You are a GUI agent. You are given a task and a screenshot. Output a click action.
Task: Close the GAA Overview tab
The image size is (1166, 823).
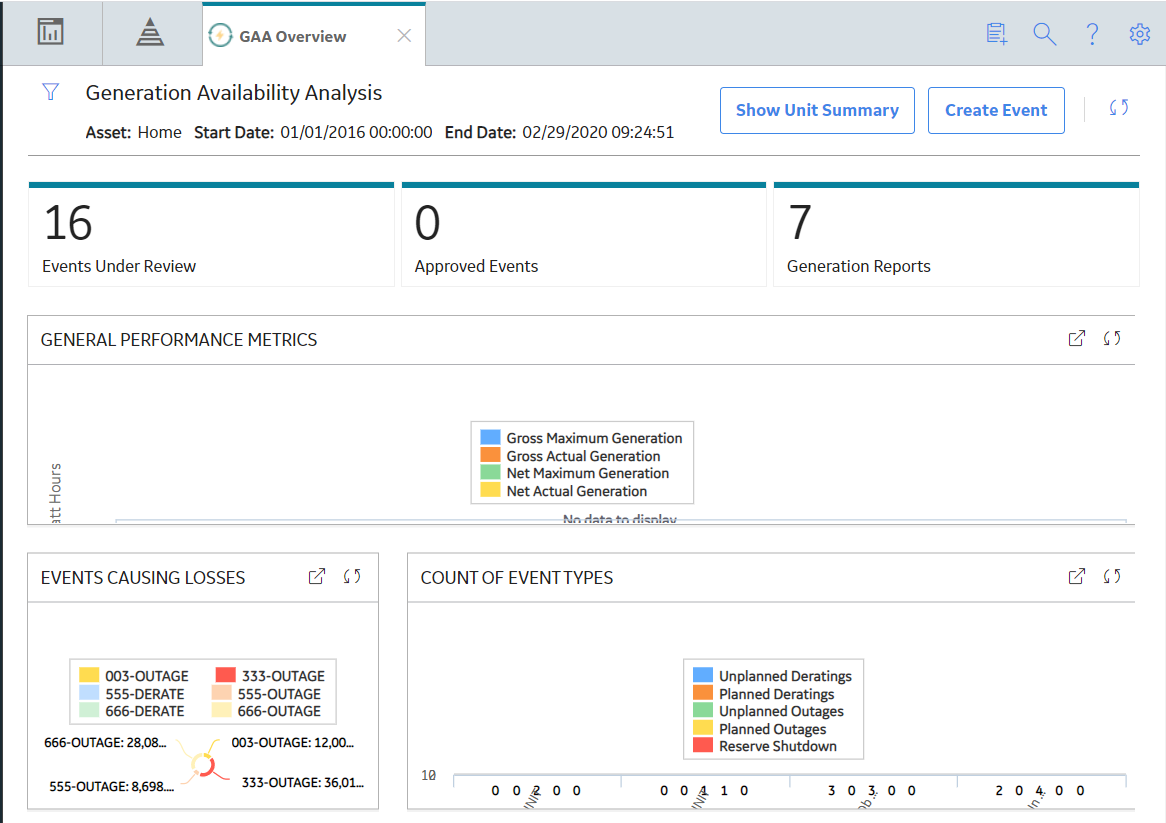(x=404, y=36)
